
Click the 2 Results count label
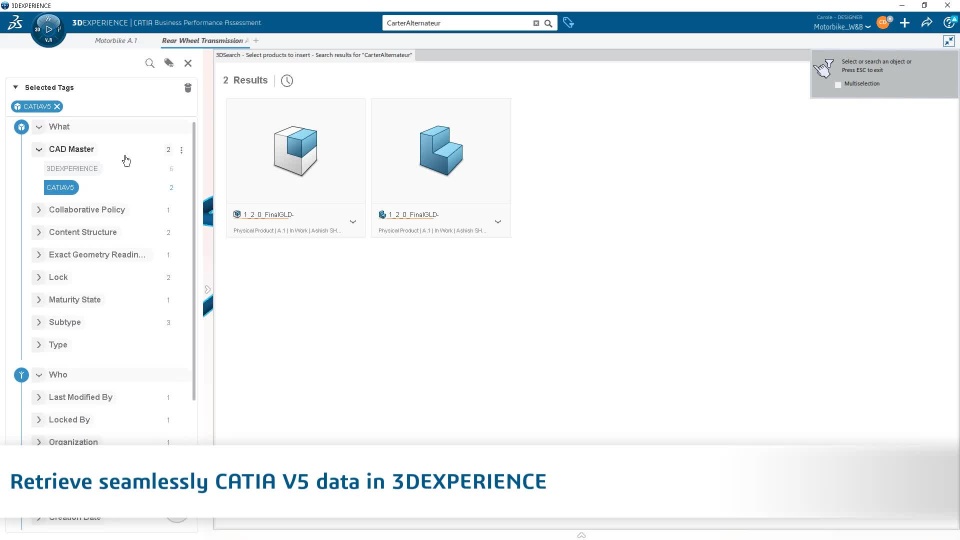245,80
